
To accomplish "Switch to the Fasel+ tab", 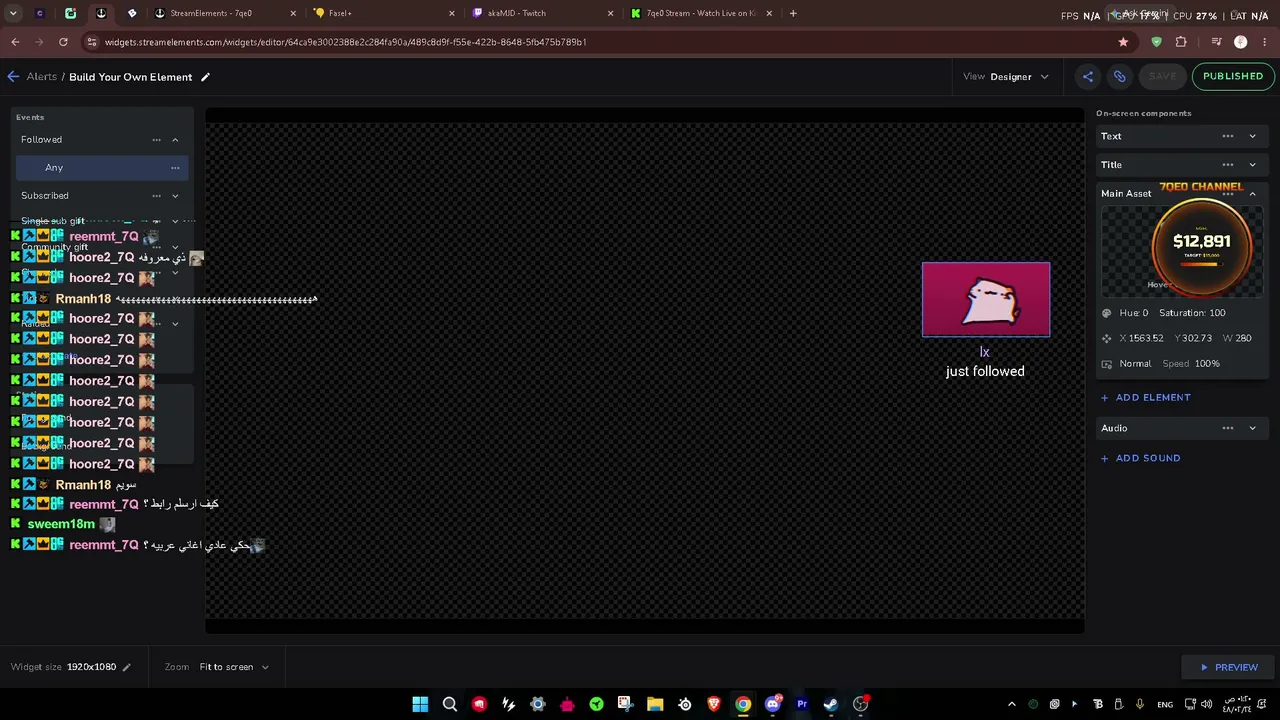I will pyautogui.click(x=384, y=13).
